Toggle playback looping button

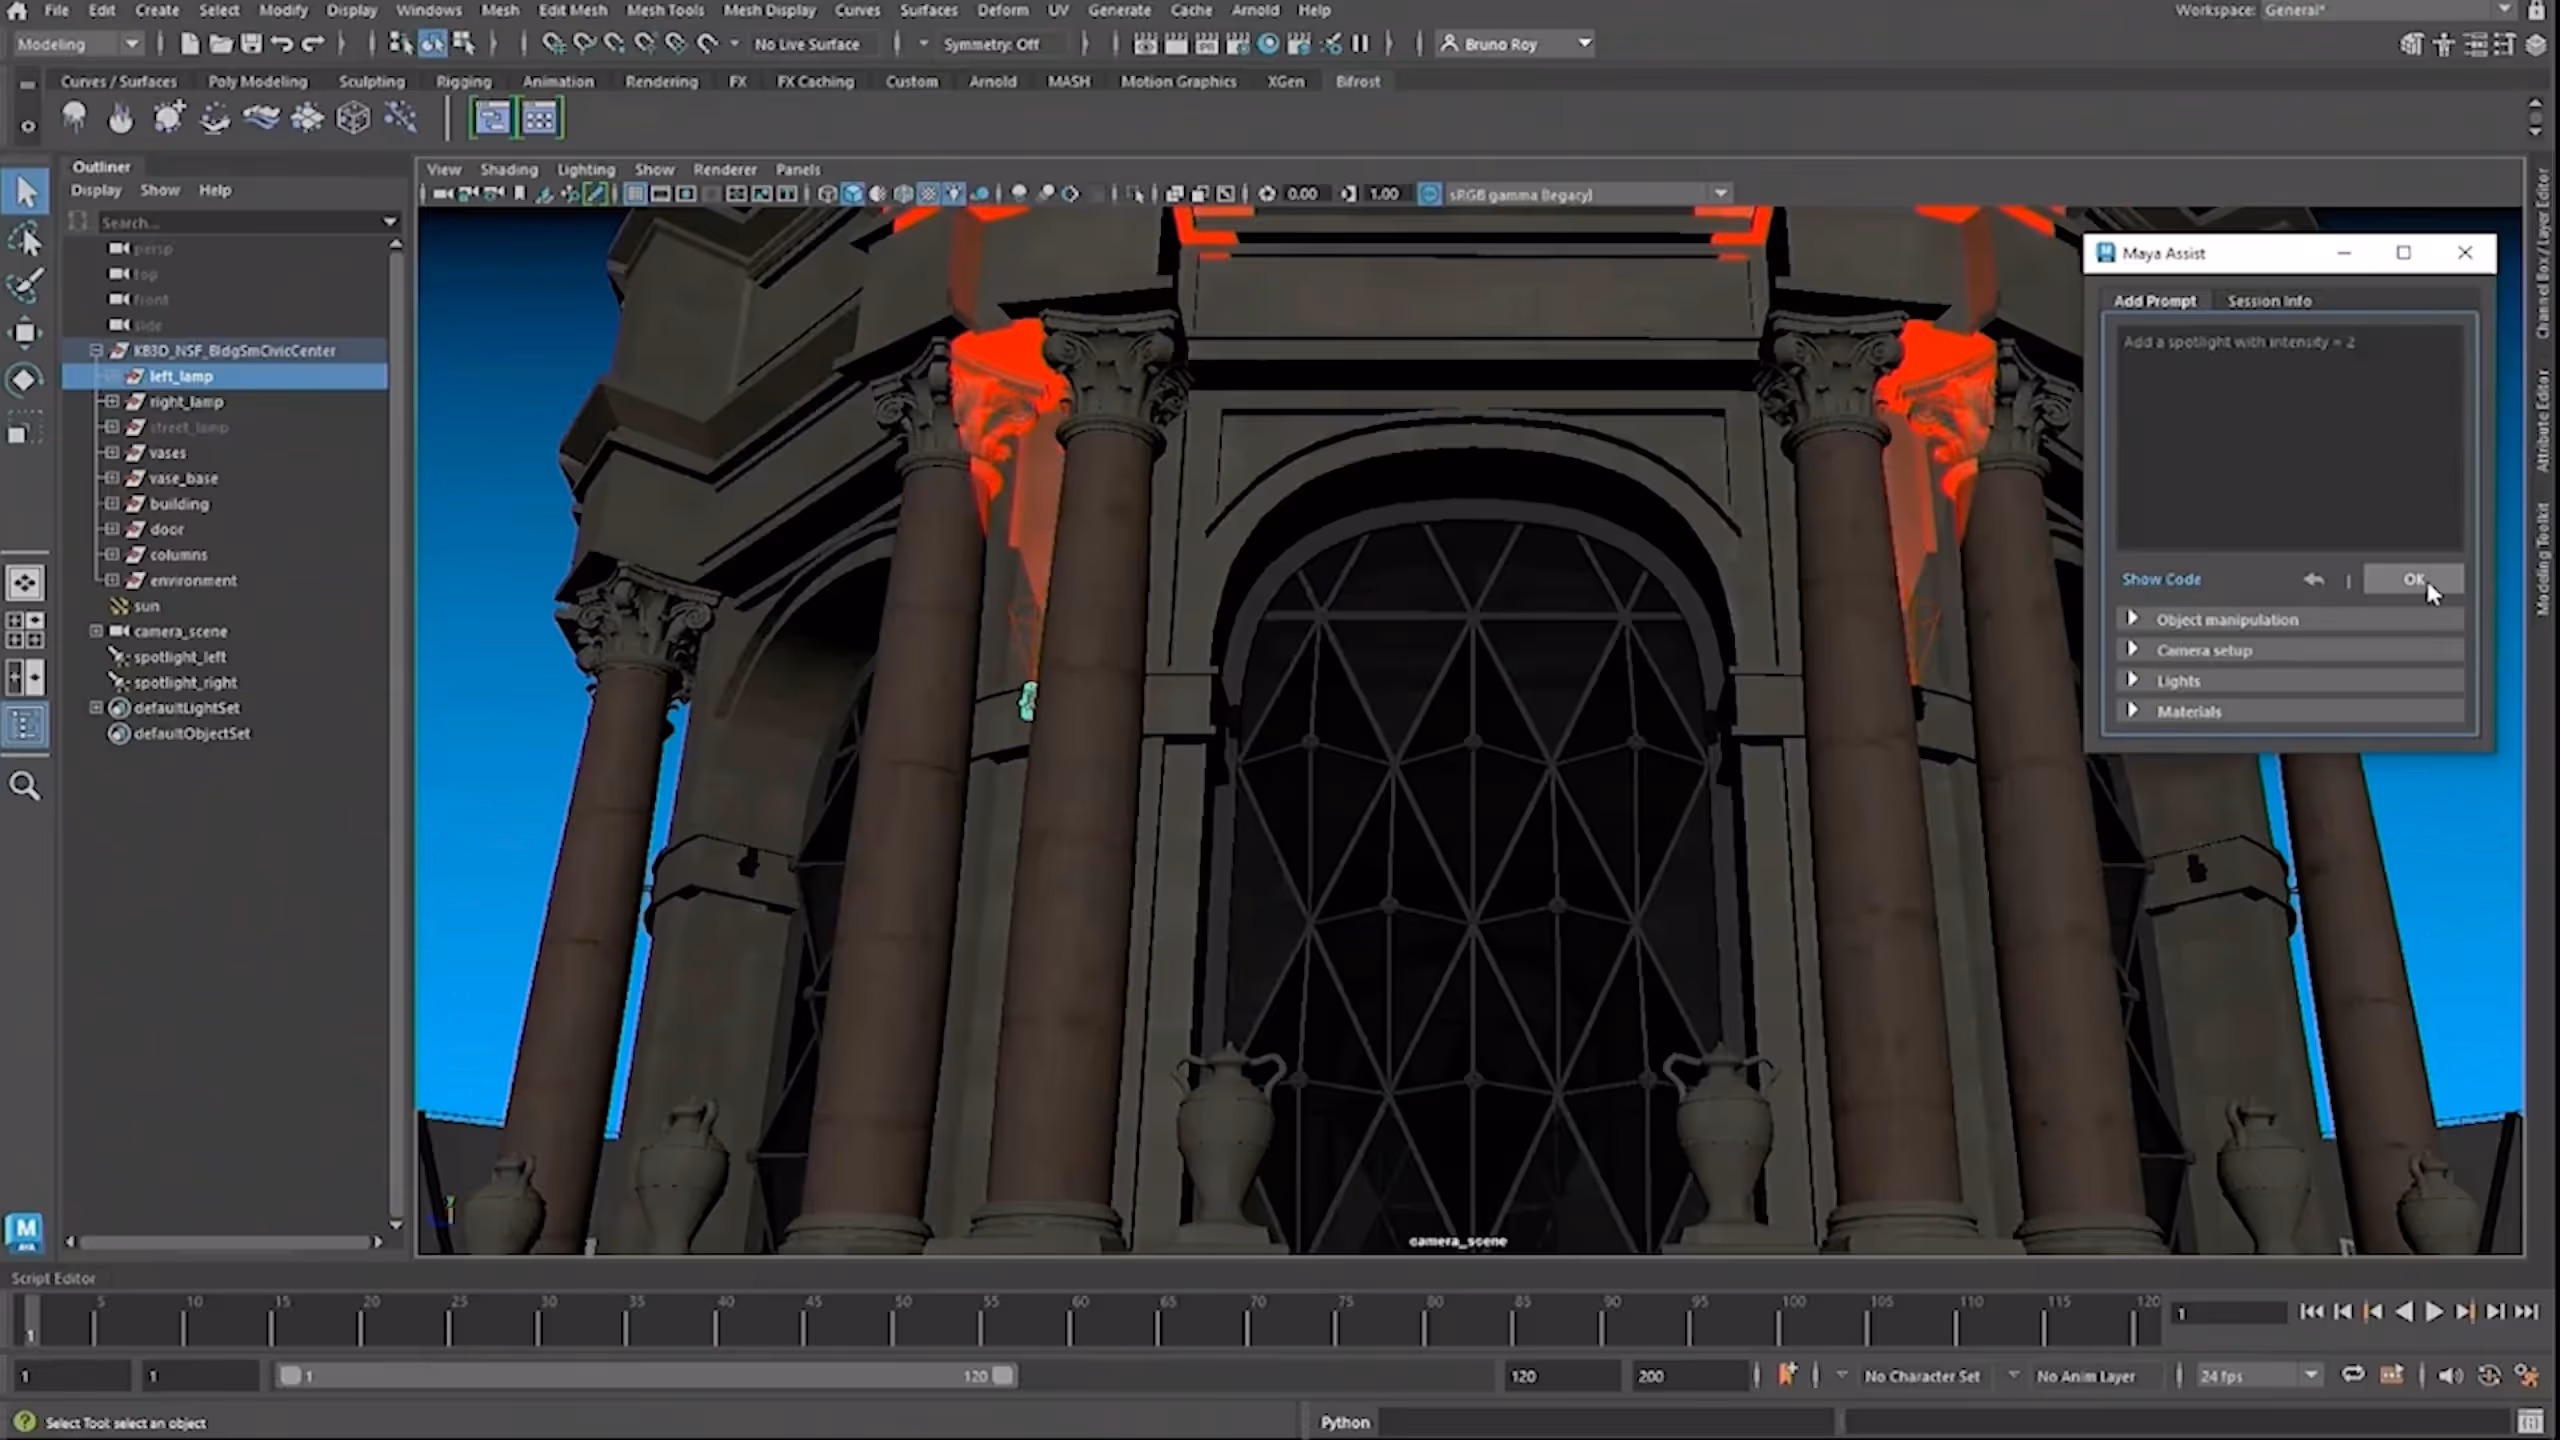pyautogui.click(x=2353, y=1375)
